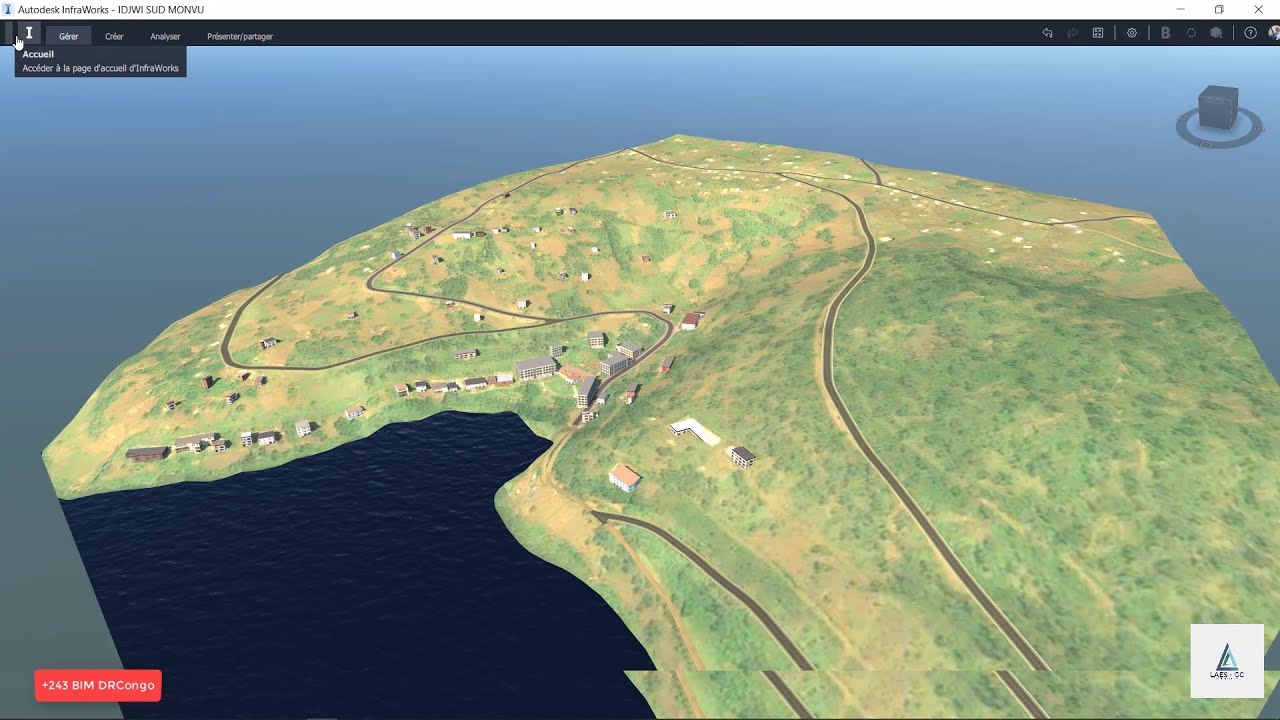This screenshot has height=720, width=1280.
Task: Open the help question mark icon
Action: point(1250,33)
